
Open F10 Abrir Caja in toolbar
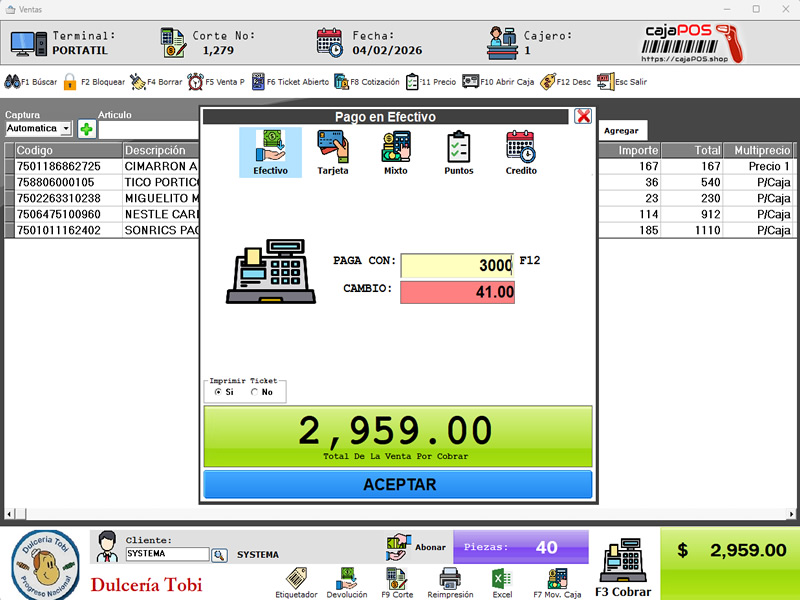(498, 82)
